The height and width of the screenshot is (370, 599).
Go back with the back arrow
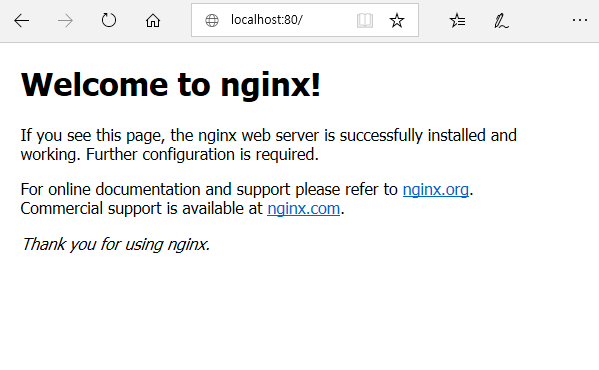(x=21, y=21)
